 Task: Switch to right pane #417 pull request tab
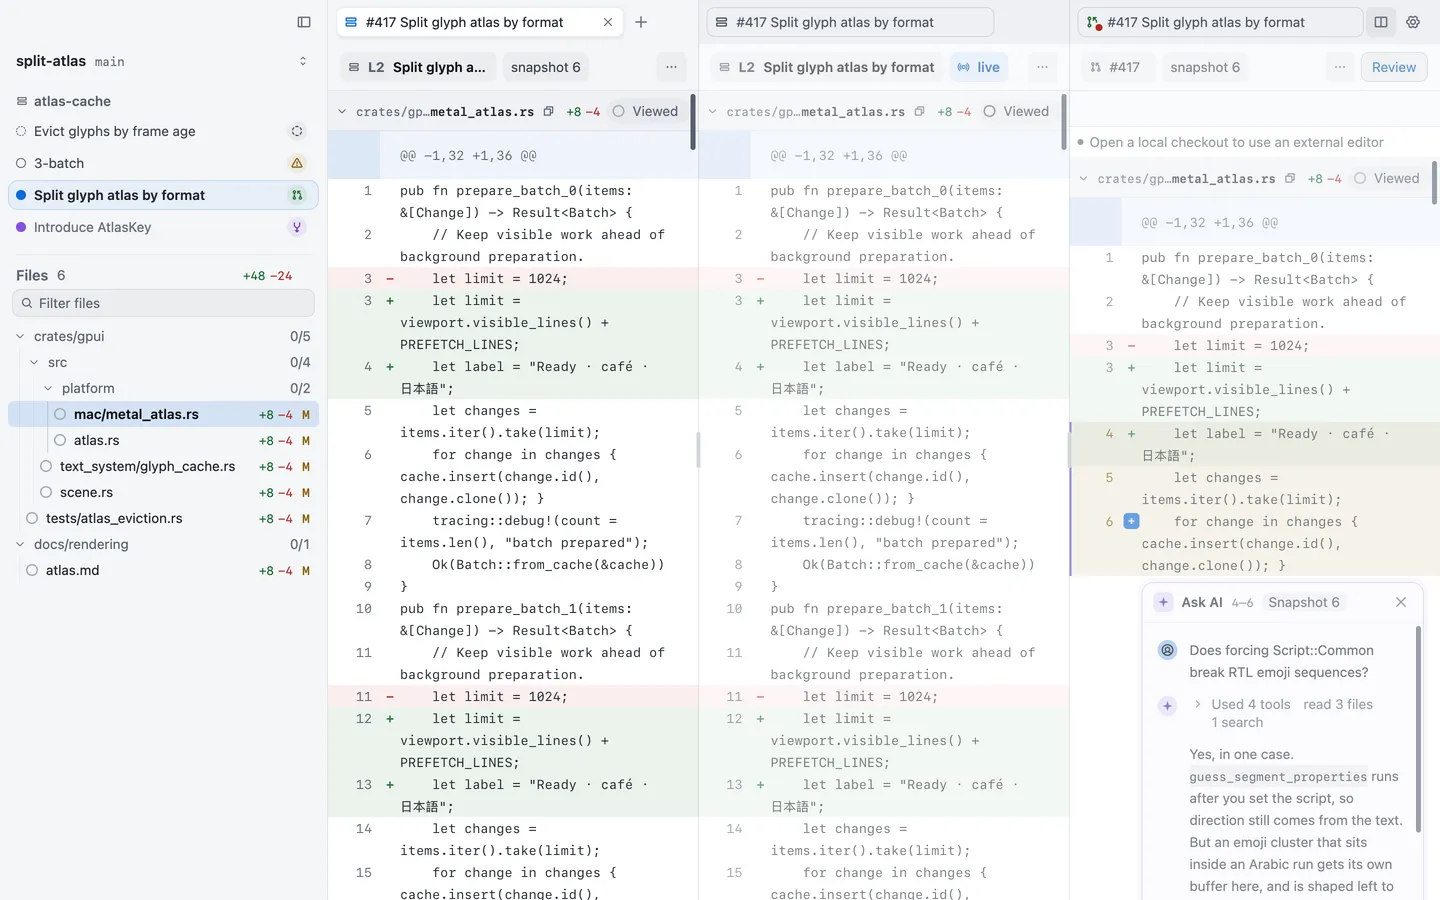[1220, 22]
